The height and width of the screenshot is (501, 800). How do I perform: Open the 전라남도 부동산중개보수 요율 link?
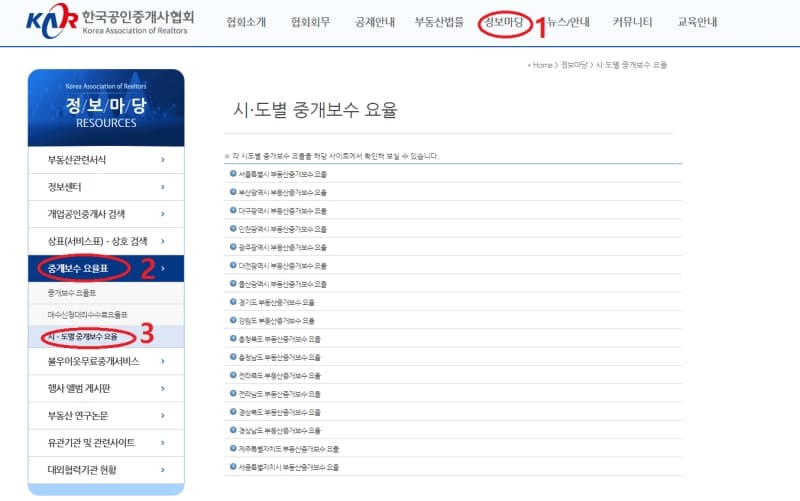click(x=280, y=394)
